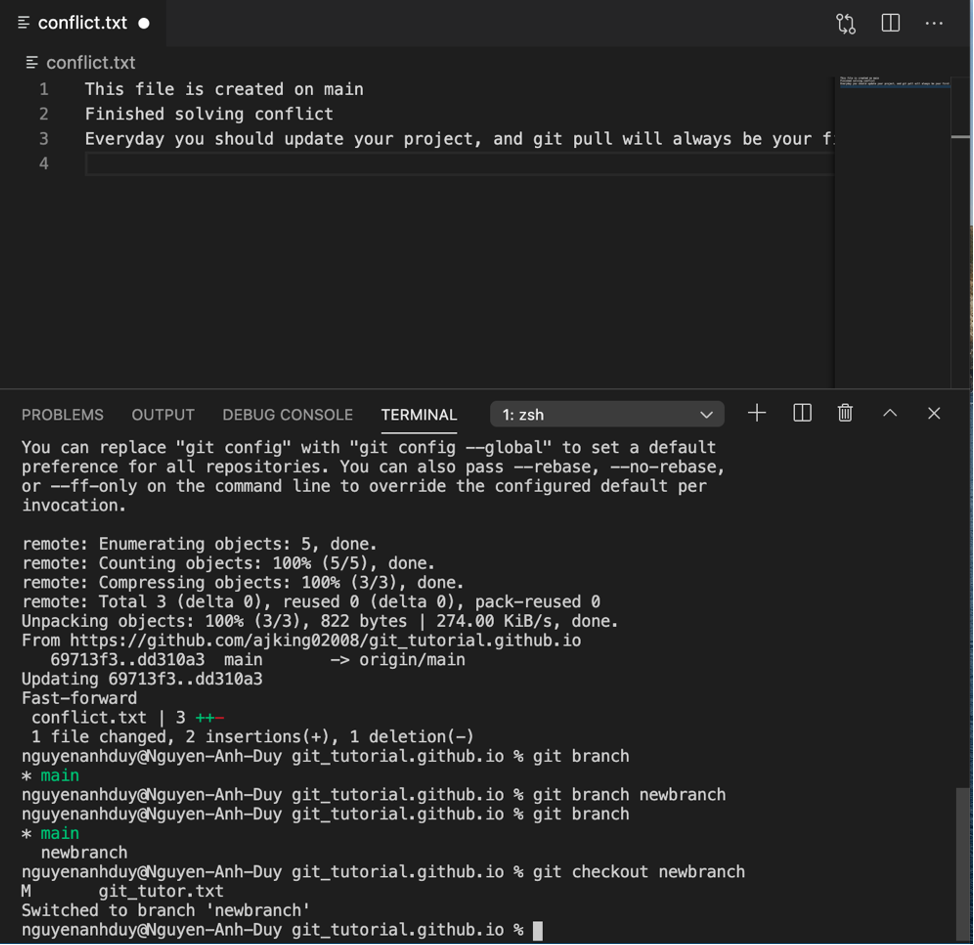Open editor More Actions ellipsis menu
974x945 pixels.
click(934, 24)
